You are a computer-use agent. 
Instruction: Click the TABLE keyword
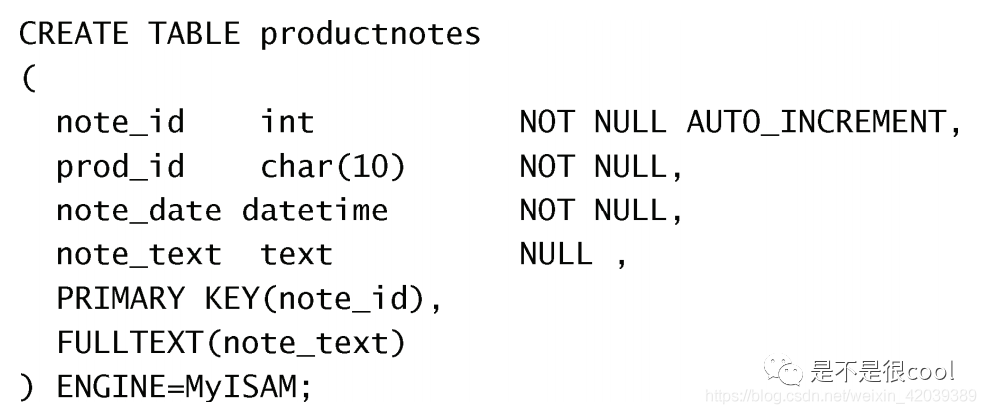click(x=194, y=33)
